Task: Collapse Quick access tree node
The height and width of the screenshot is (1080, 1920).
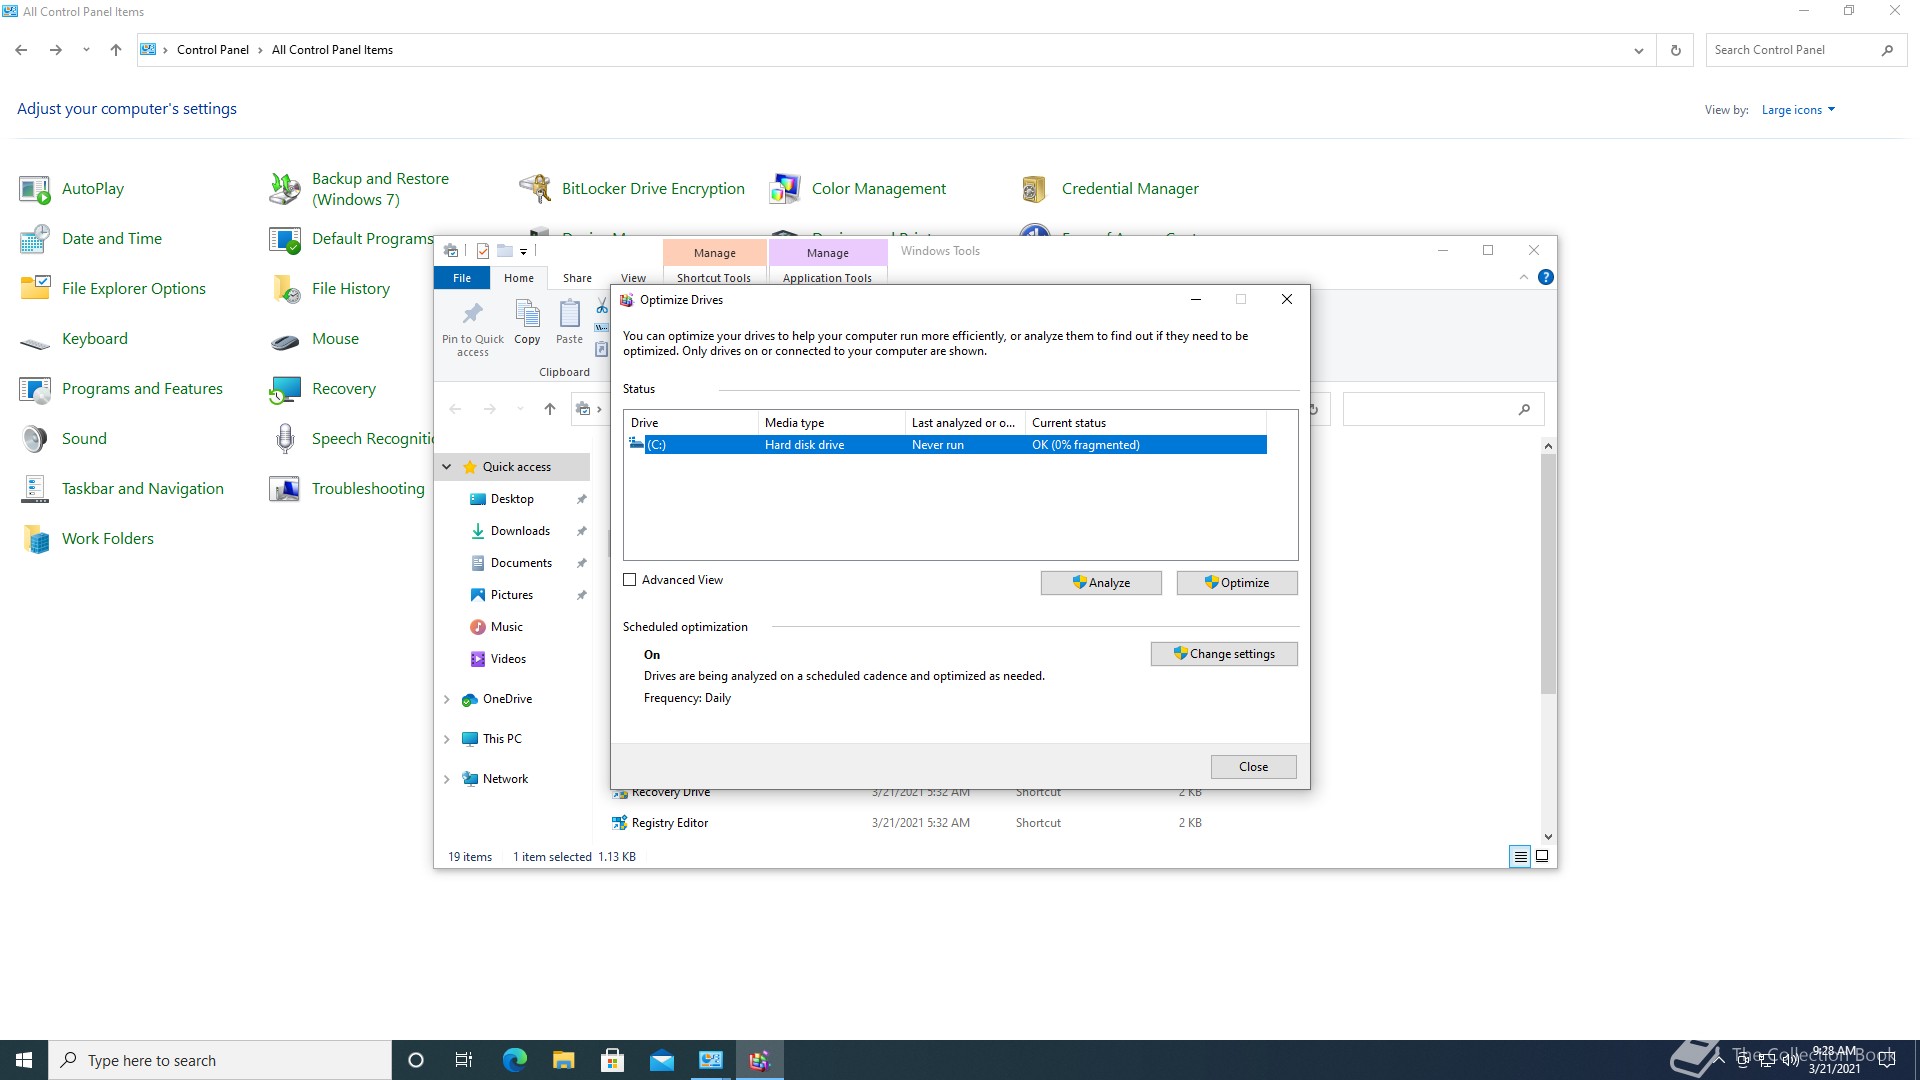Action: (447, 467)
